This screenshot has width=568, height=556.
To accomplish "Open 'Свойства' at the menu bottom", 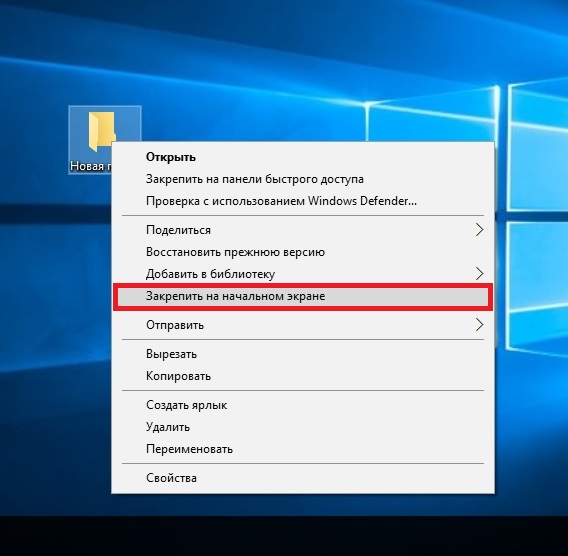I will click(171, 478).
